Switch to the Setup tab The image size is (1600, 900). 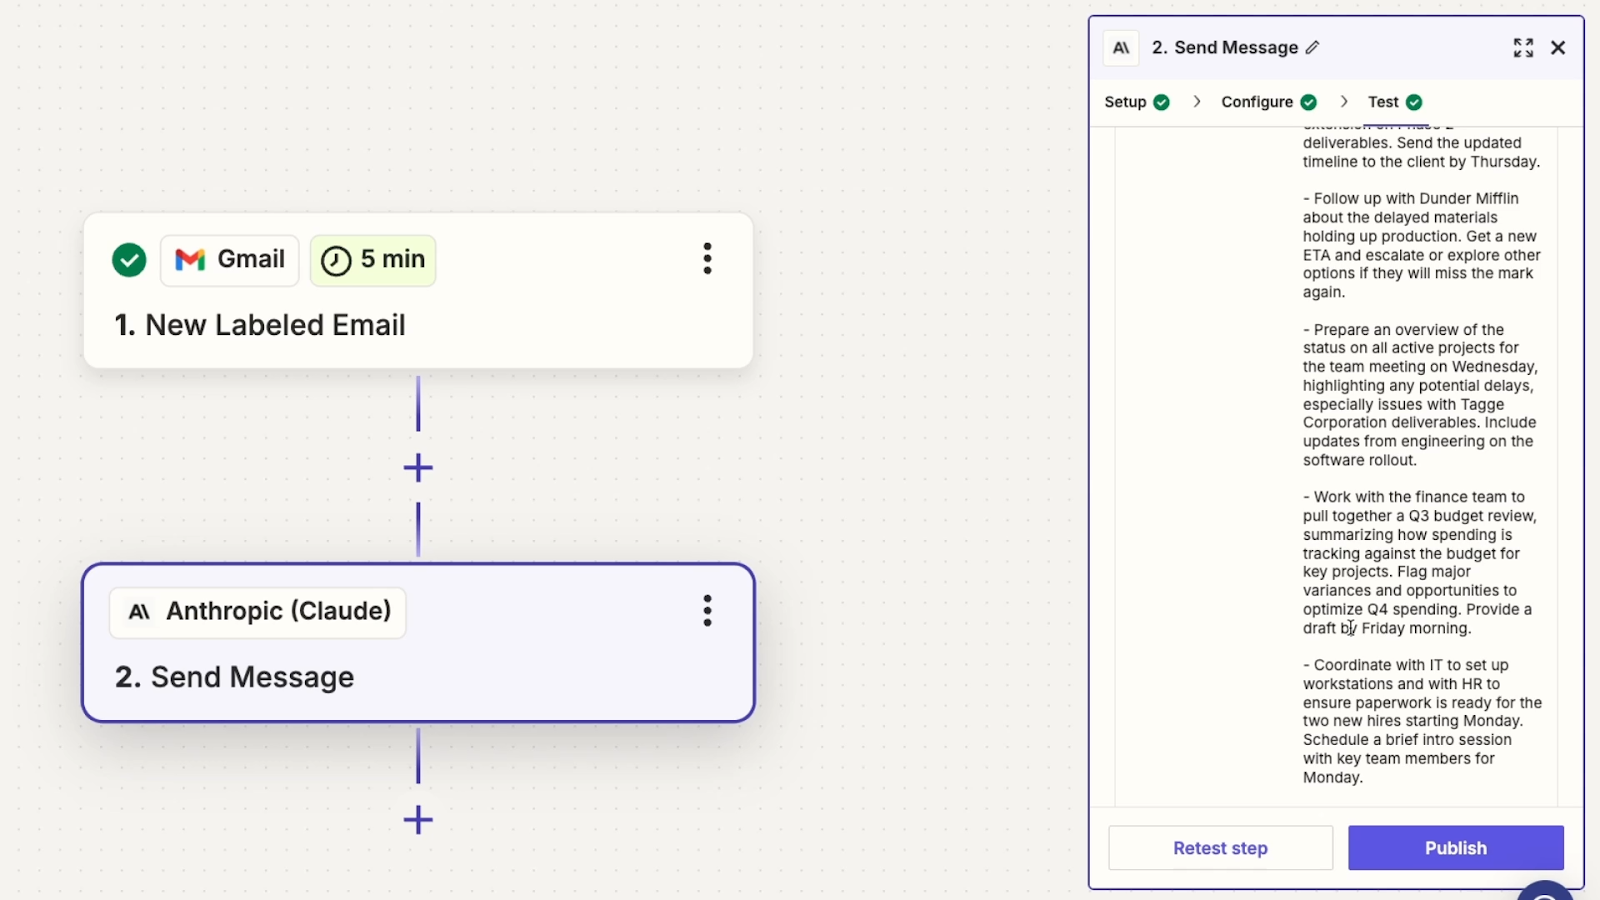1137,102
